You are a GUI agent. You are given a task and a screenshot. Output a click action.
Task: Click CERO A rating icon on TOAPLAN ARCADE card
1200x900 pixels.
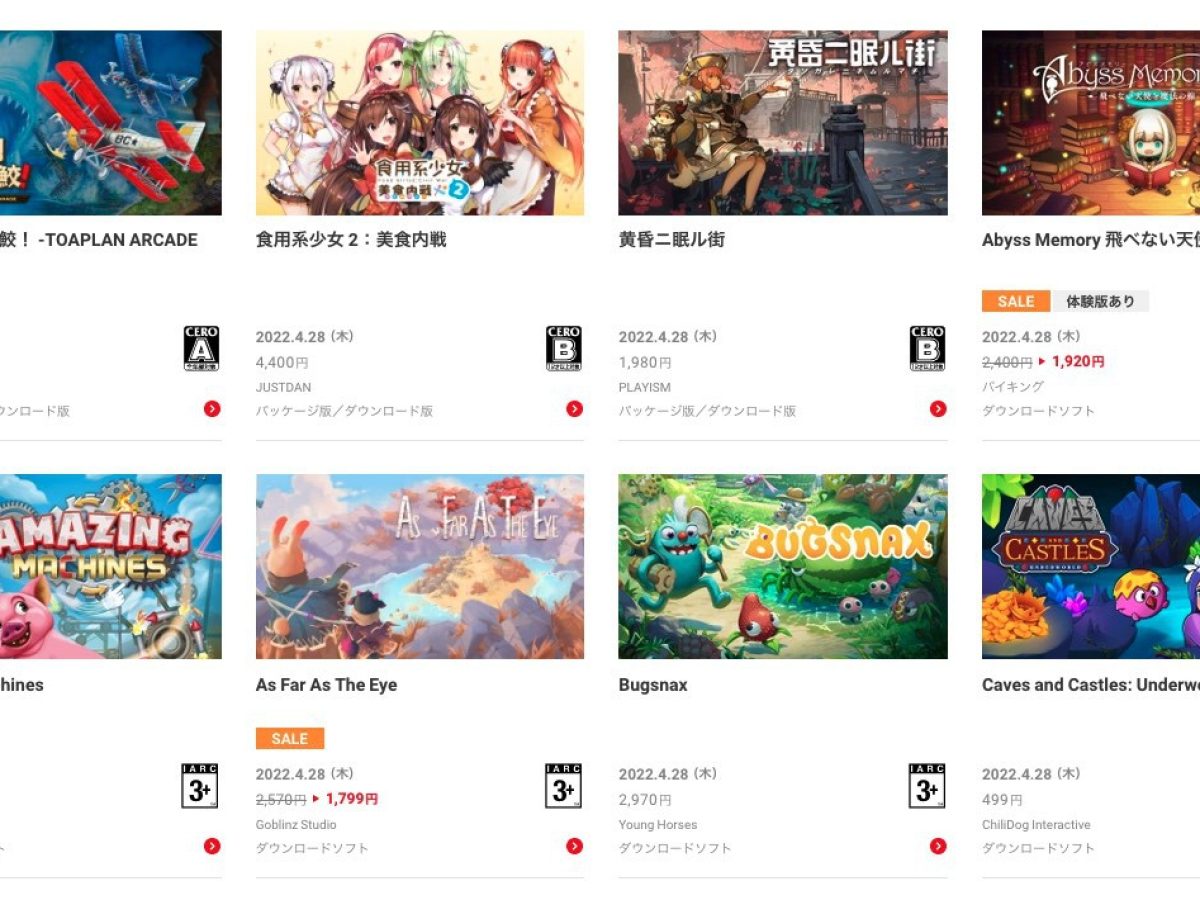coord(201,348)
